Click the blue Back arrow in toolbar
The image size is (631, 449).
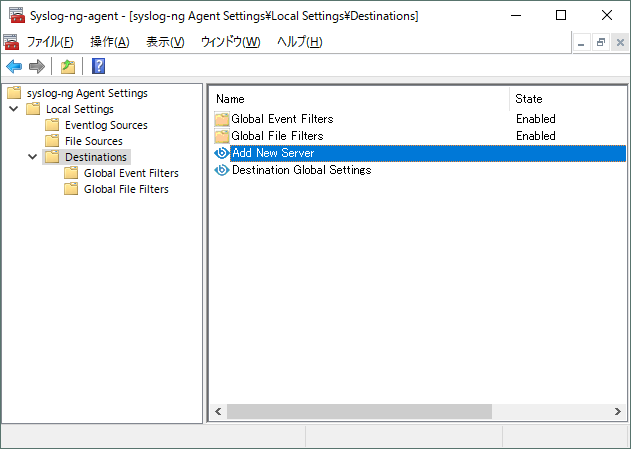(14, 66)
